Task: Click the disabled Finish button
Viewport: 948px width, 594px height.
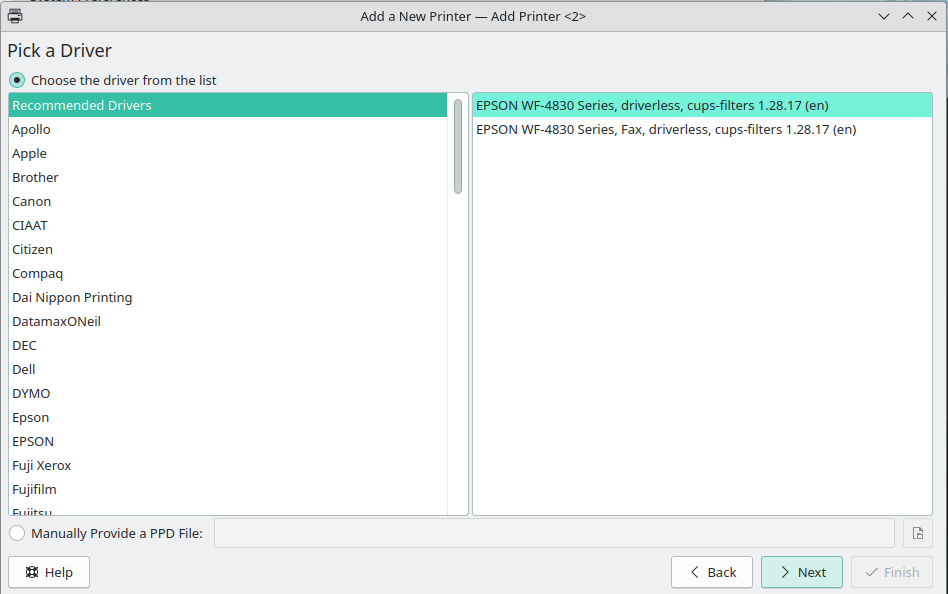Action: tap(892, 572)
